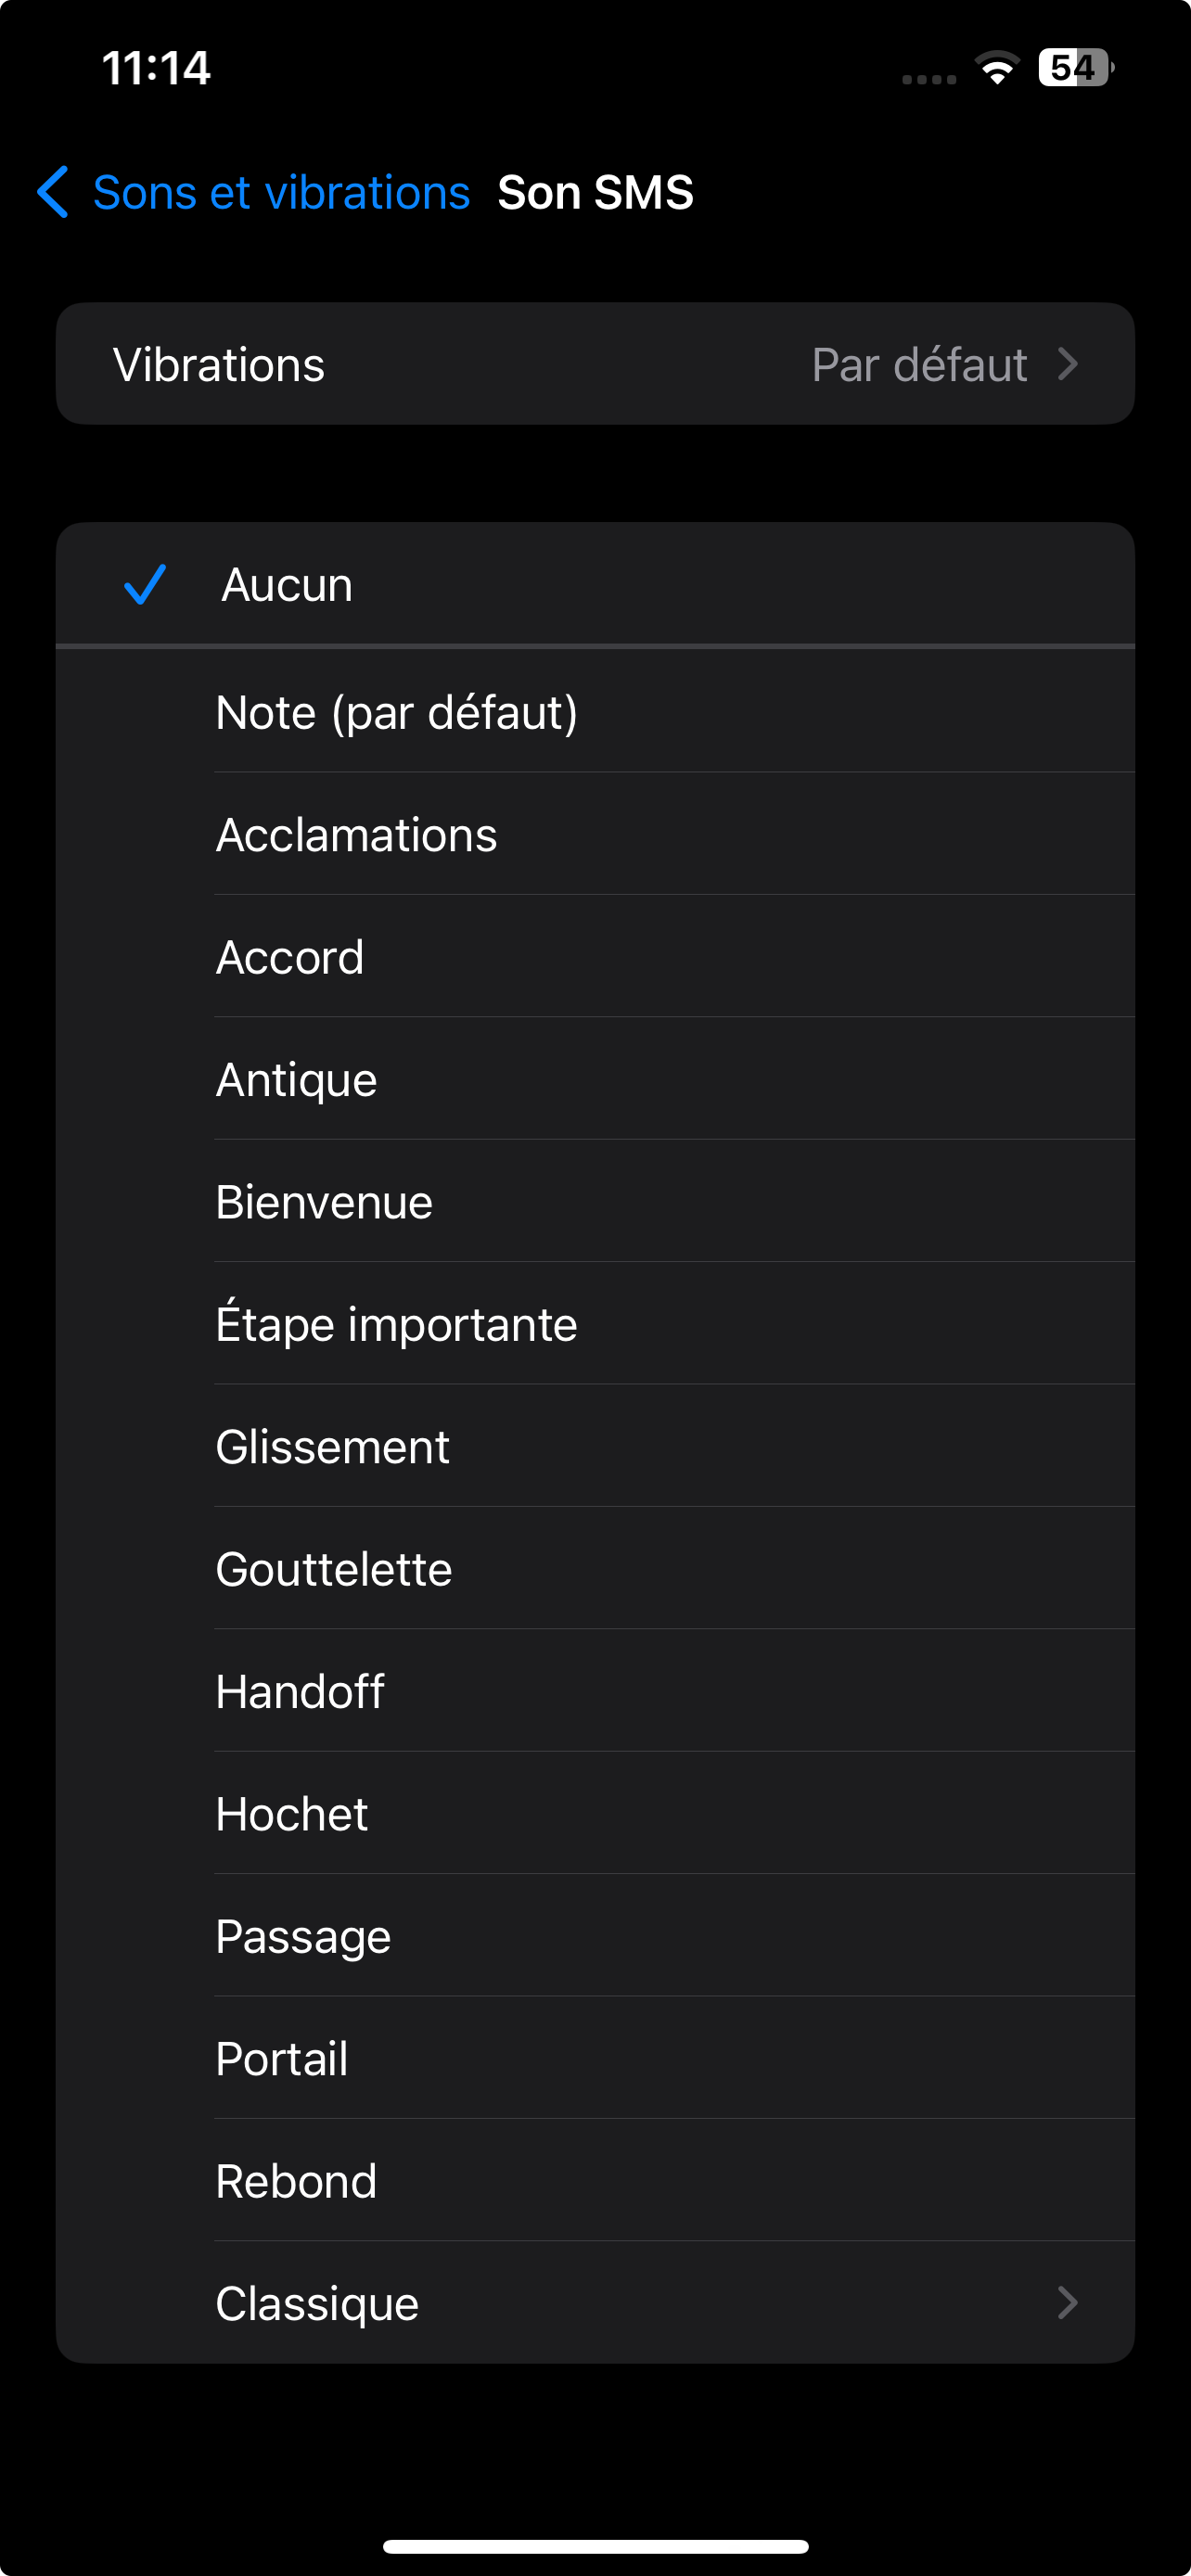
Task: Tap the back chevron arrow icon
Action: pyautogui.click(x=52, y=192)
